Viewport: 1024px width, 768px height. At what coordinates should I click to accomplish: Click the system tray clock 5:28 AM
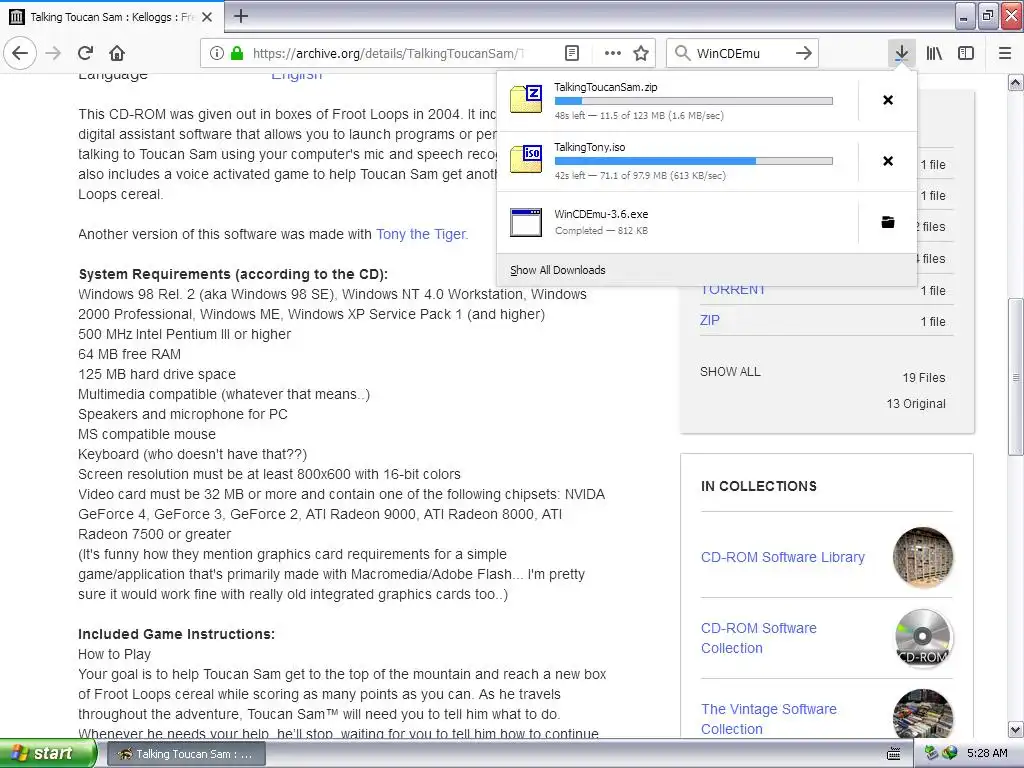[x=987, y=753]
